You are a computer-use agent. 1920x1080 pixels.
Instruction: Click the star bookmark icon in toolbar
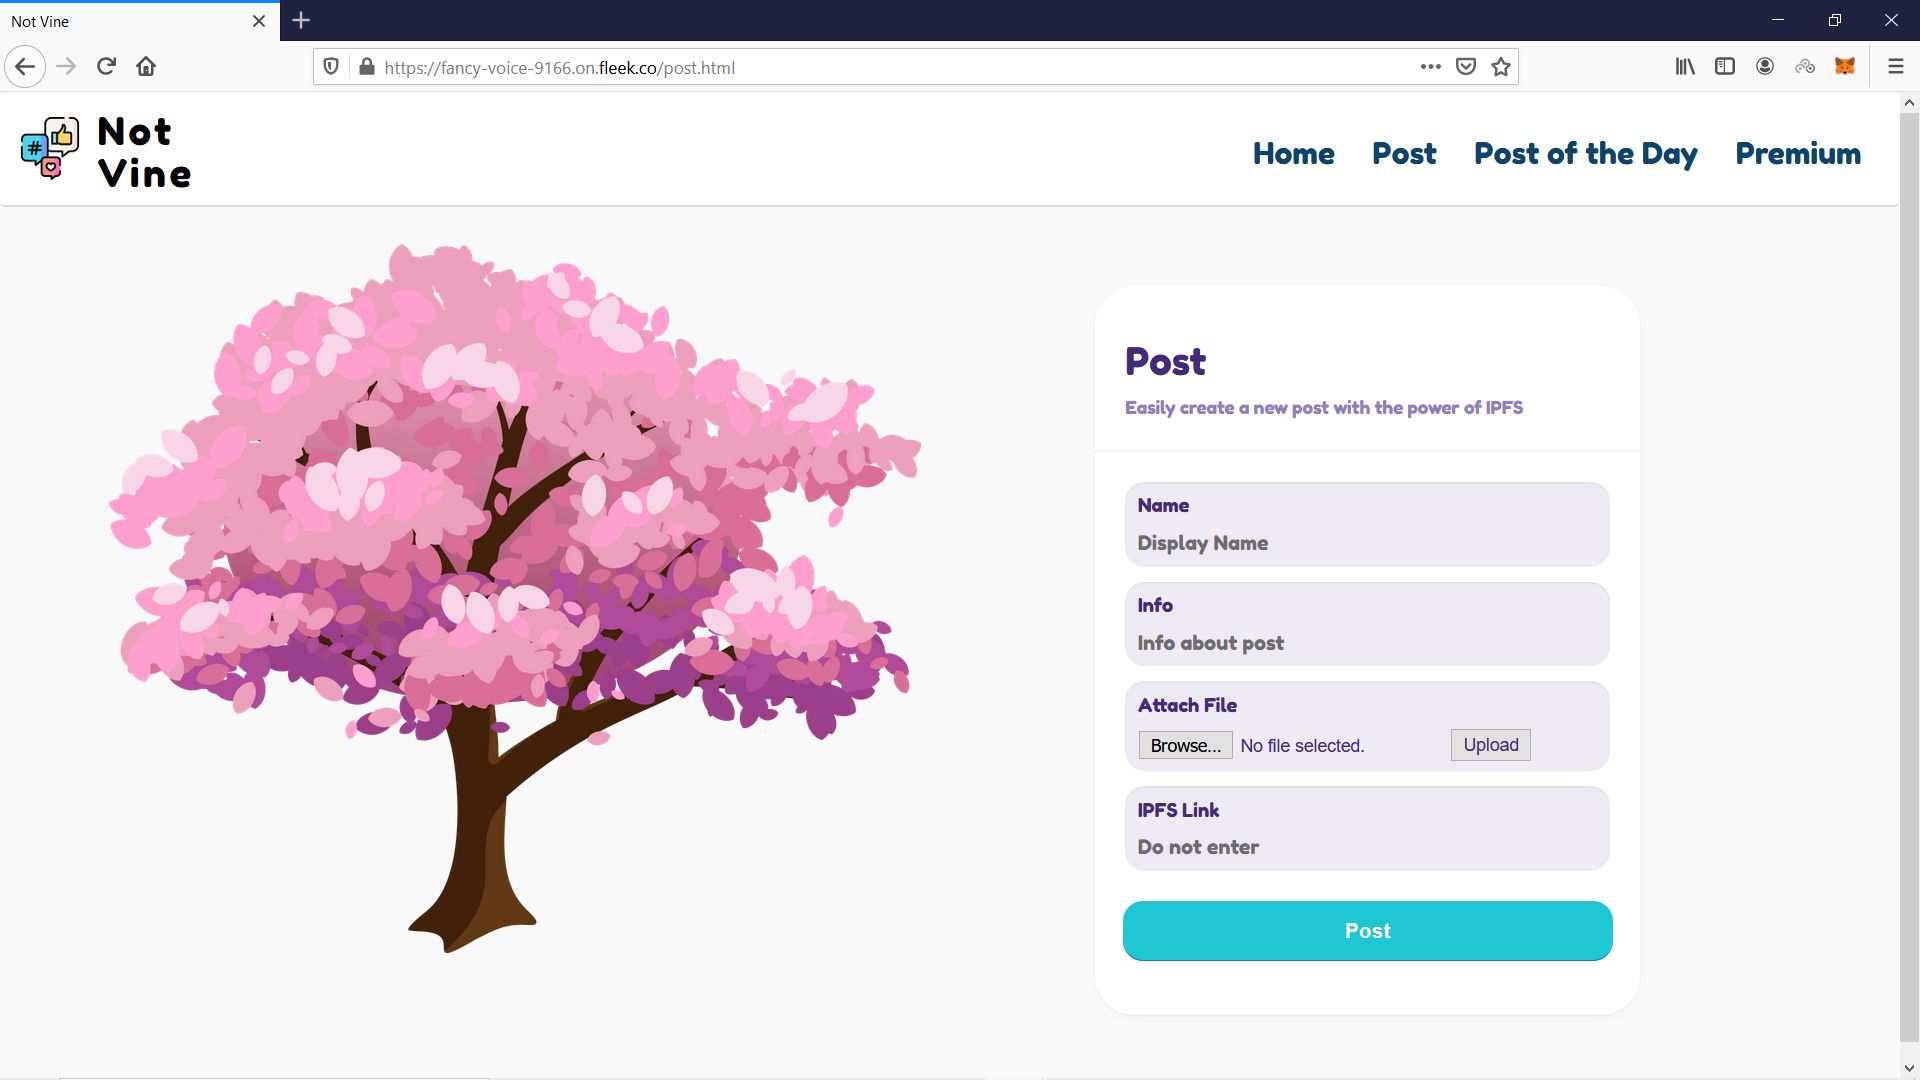coord(1501,67)
